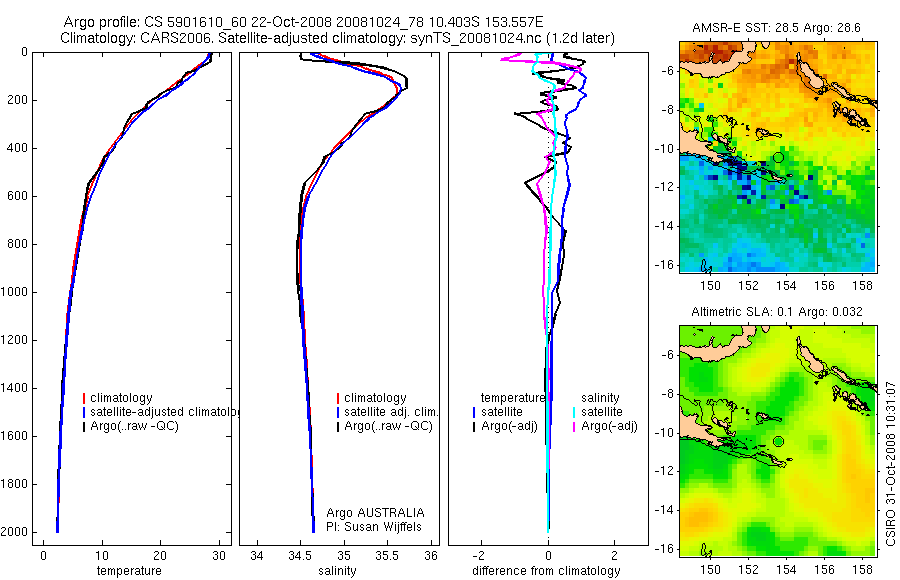The width and height of the screenshot is (900, 580).
Task: Click red 'climatology' legend marker in temperature plot
Action: (x=84, y=398)
